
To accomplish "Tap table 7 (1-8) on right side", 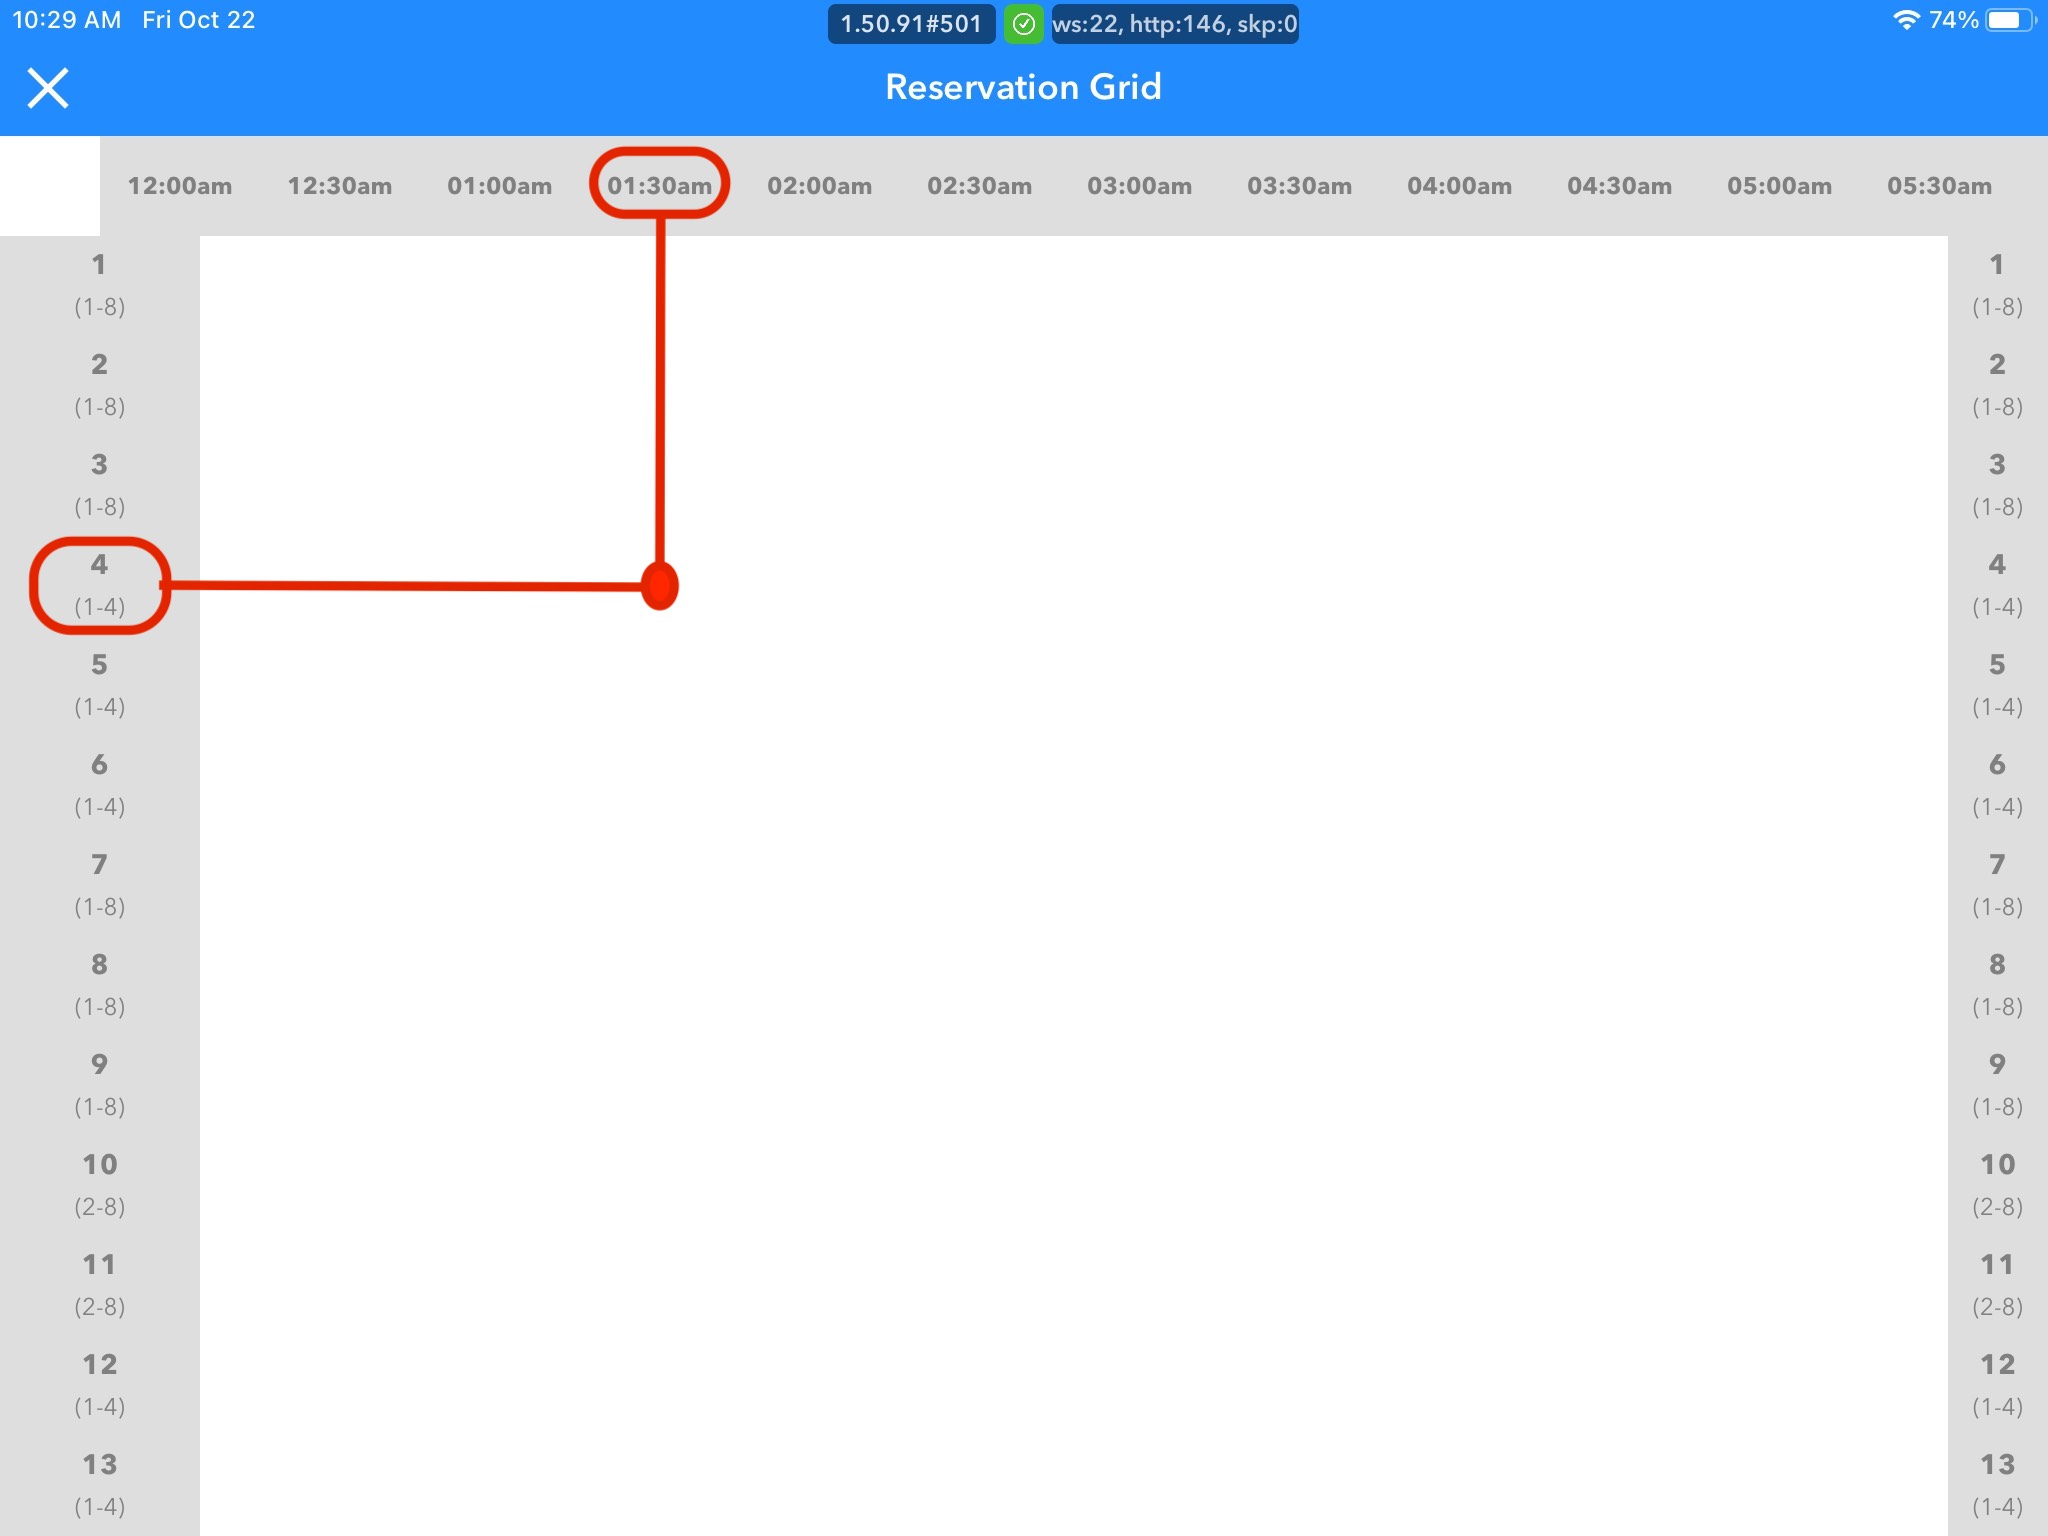I will pos(1997,885).
